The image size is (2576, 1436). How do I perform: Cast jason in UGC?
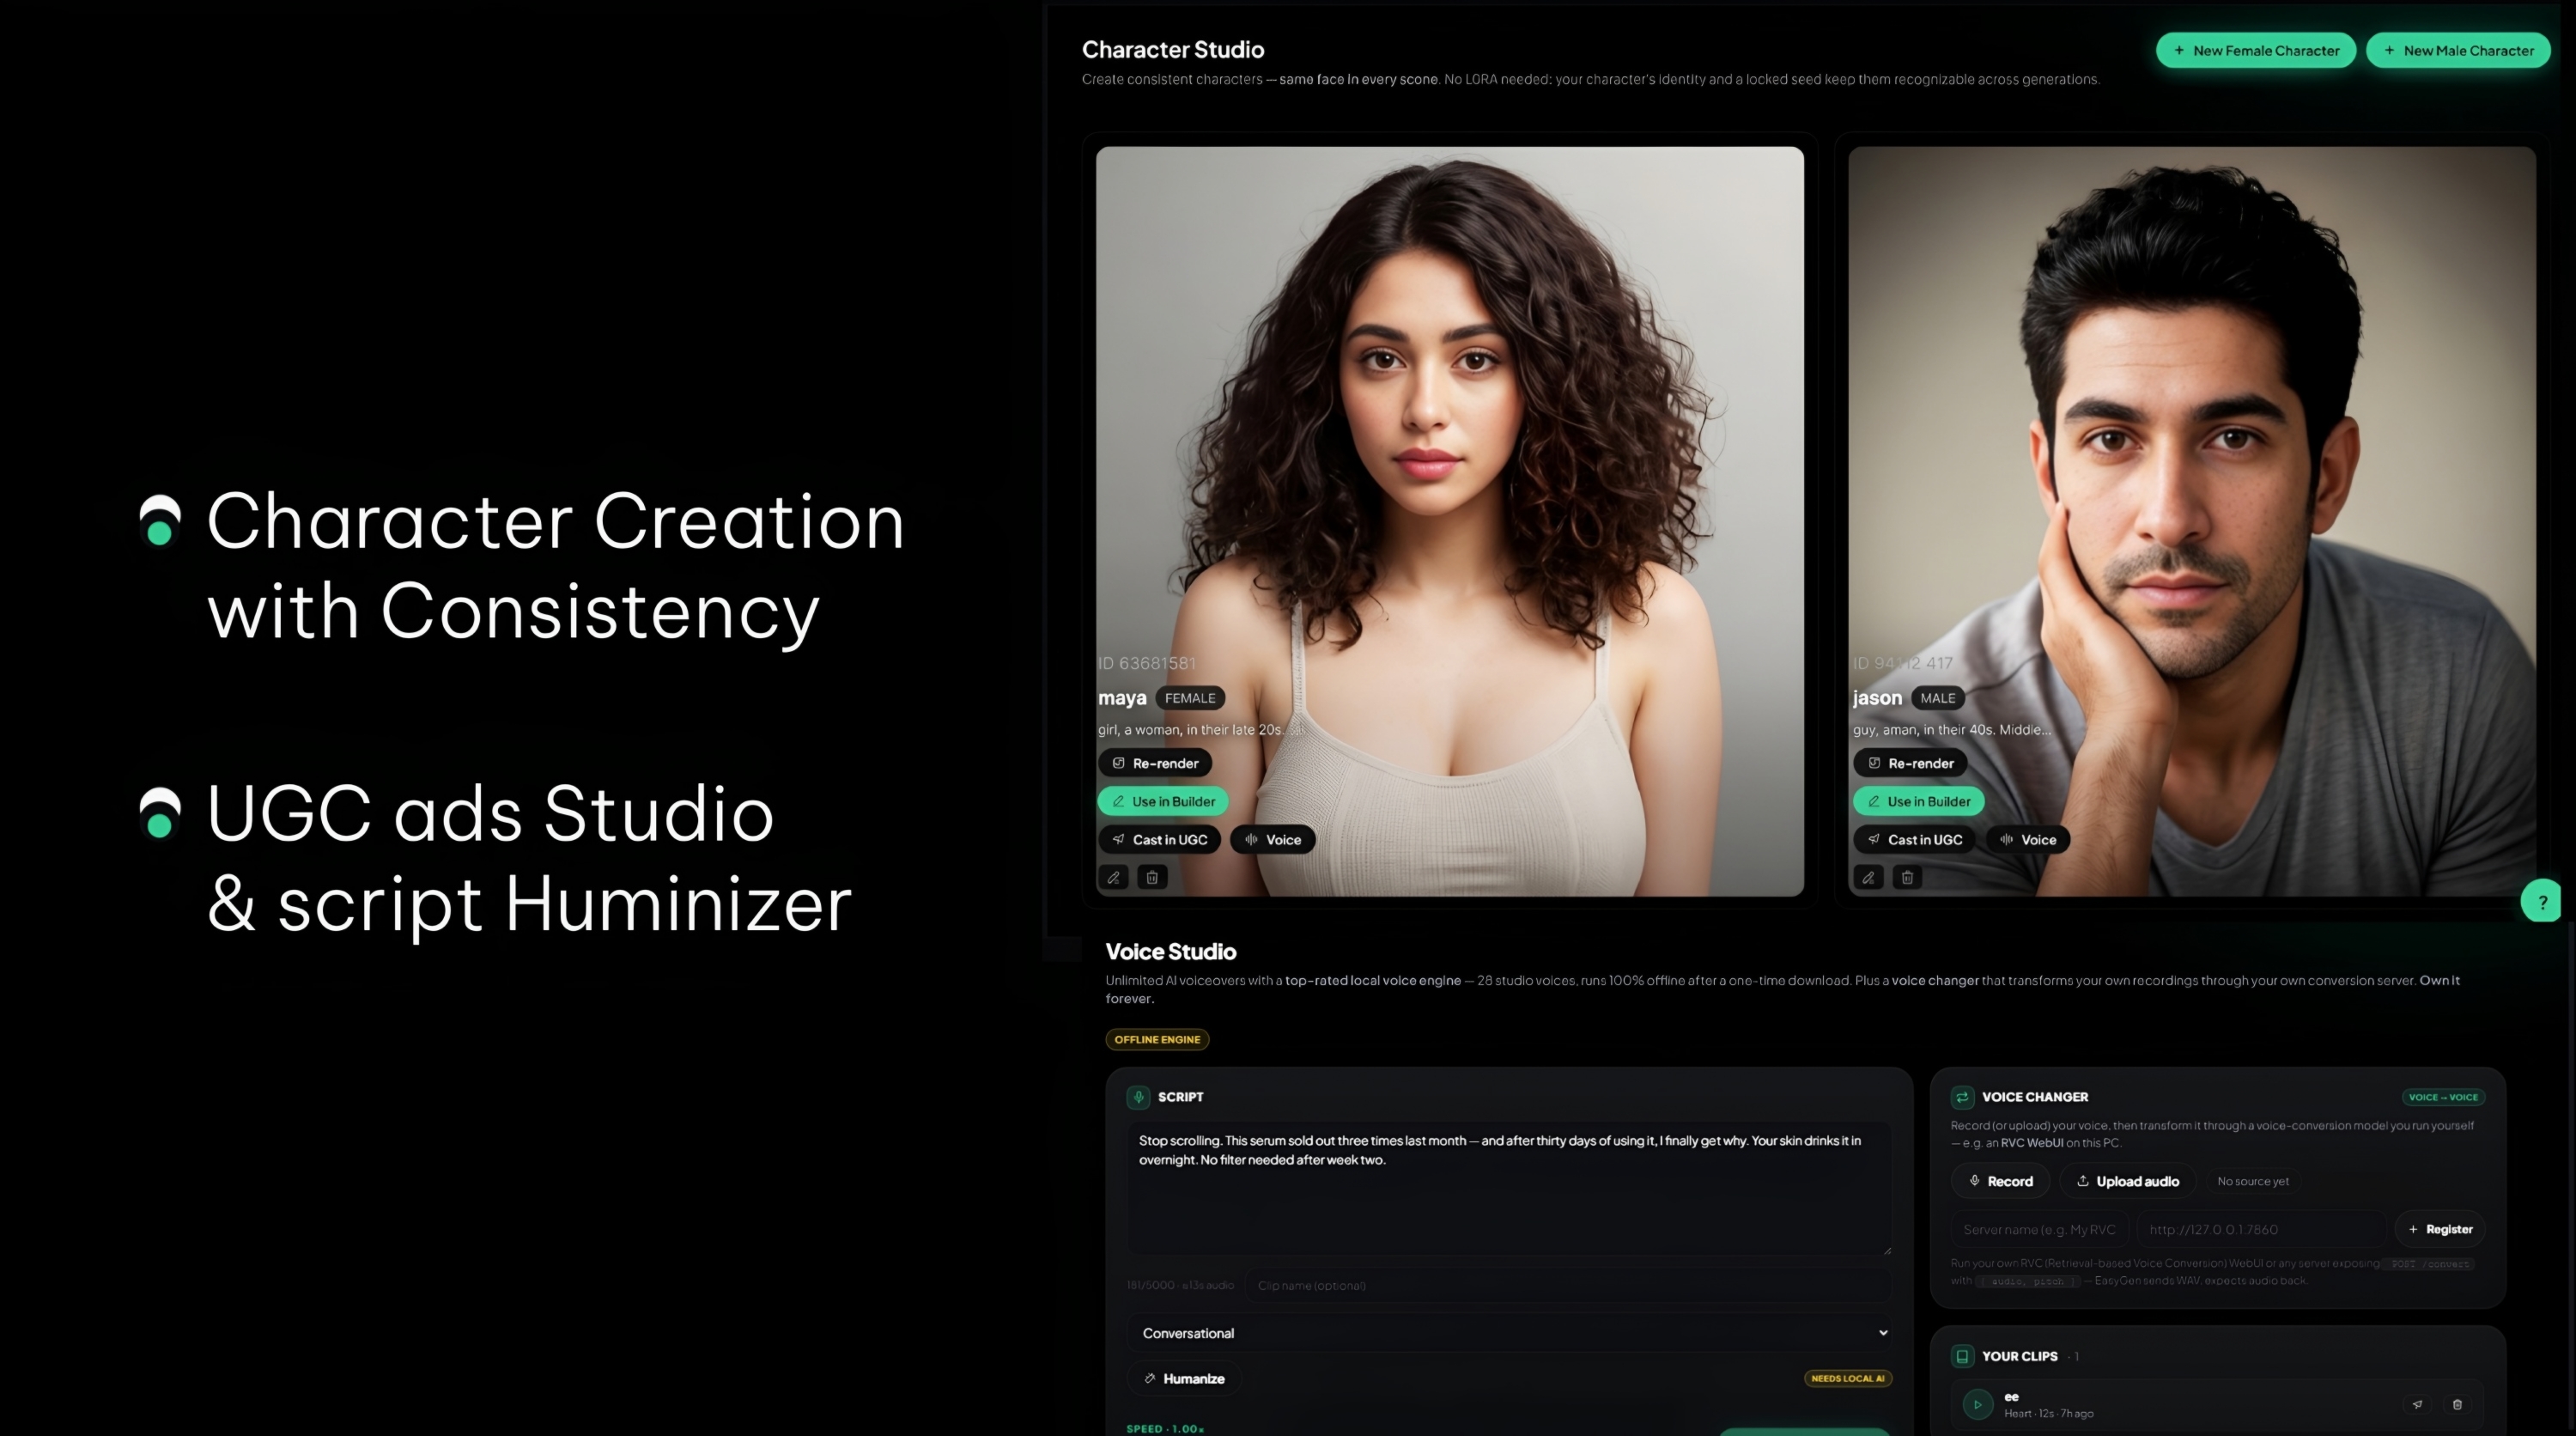tap(1914, 840)
